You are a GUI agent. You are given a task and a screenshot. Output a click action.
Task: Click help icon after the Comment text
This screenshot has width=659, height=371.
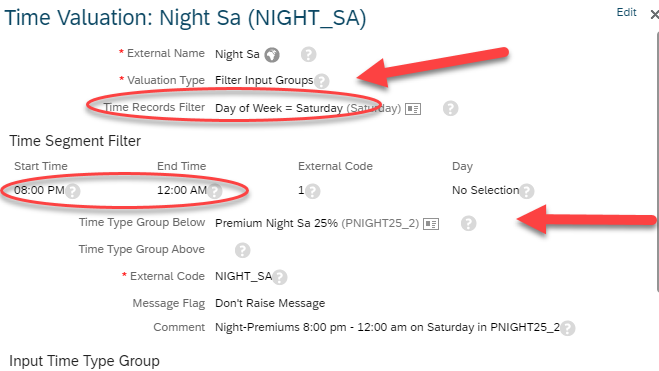(567, 328)
